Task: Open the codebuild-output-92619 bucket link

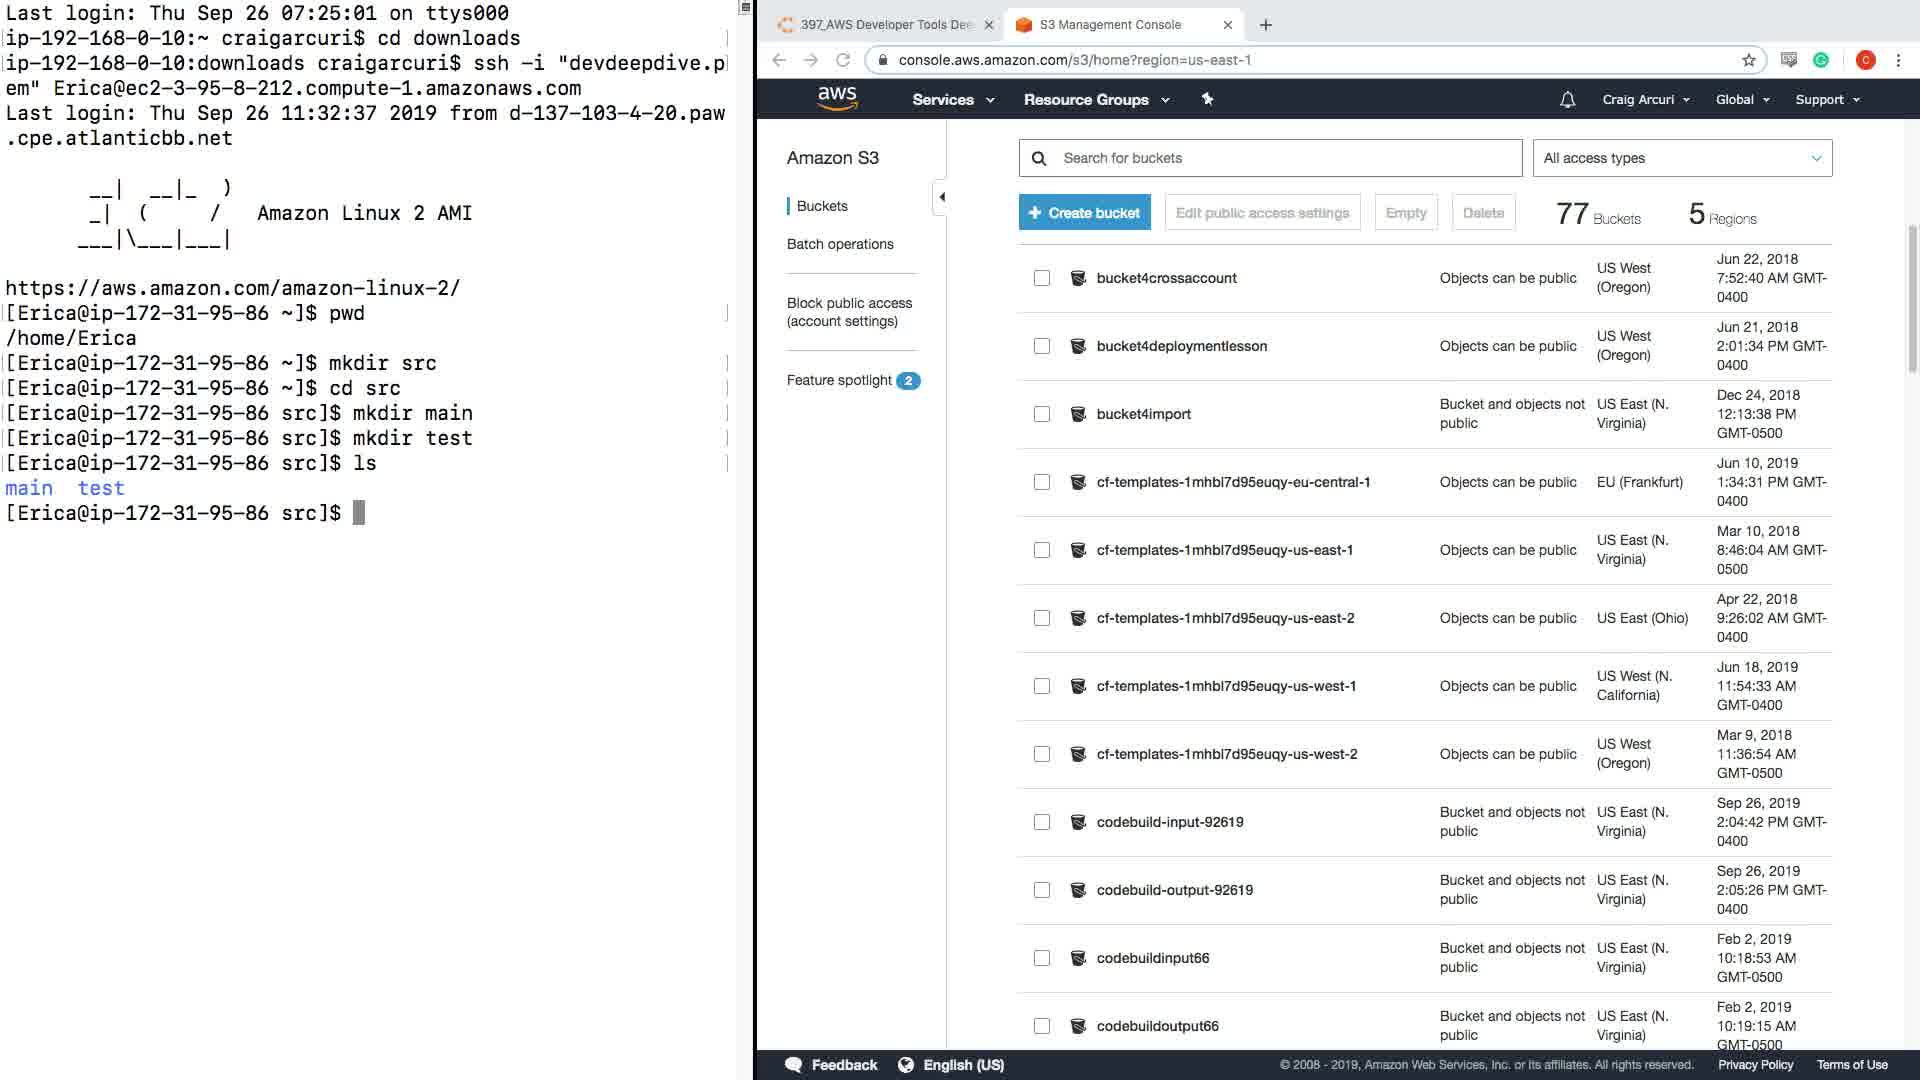Action: tap(1174, 890)
